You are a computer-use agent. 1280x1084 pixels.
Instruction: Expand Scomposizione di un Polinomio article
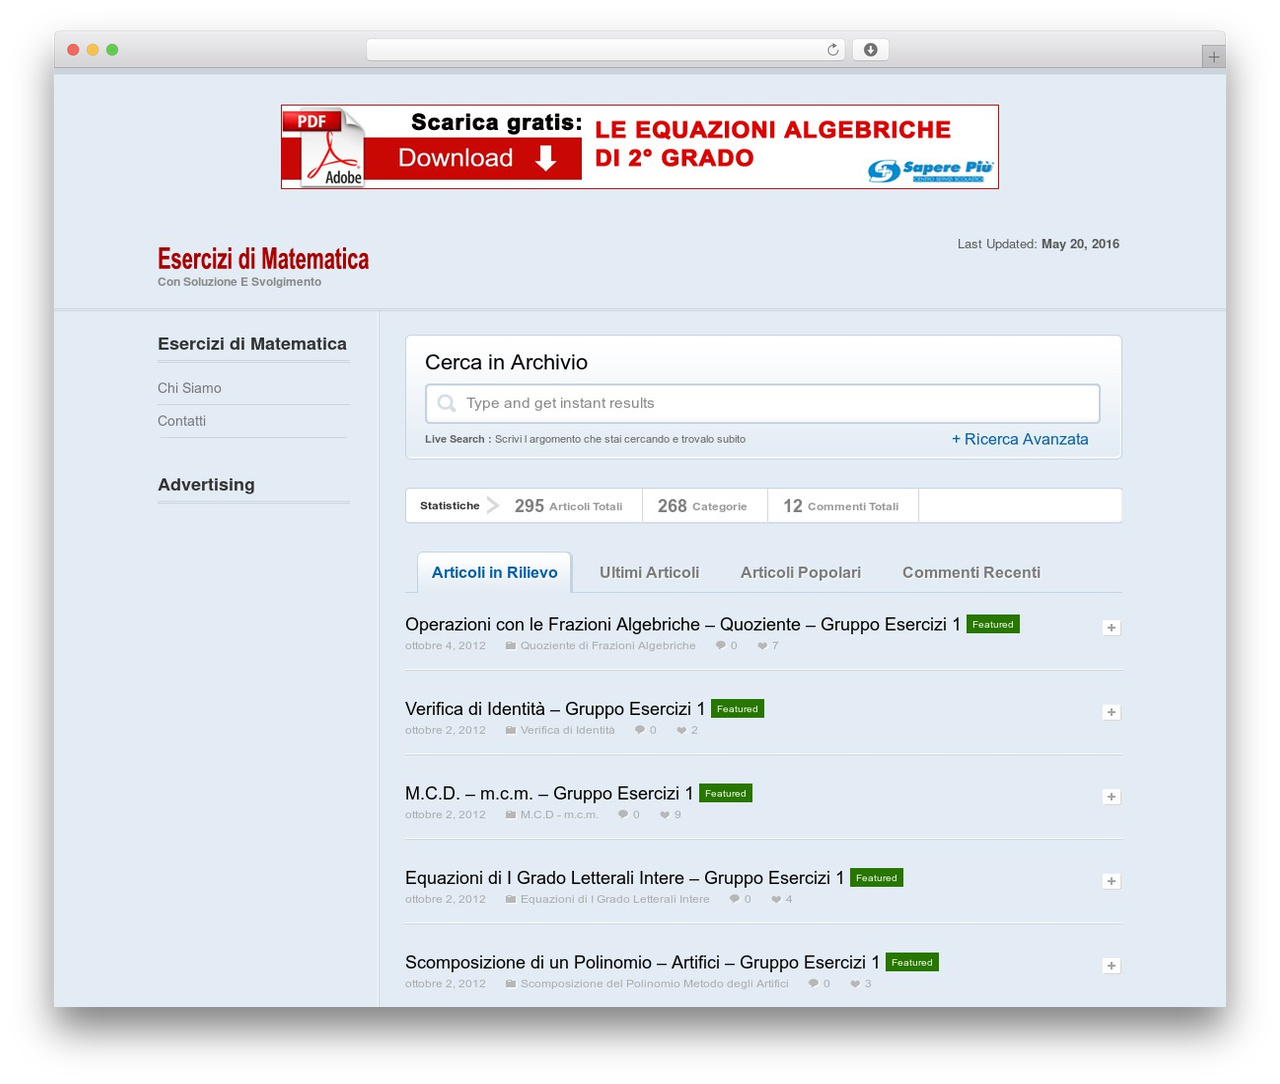[x=1111, y=966]
